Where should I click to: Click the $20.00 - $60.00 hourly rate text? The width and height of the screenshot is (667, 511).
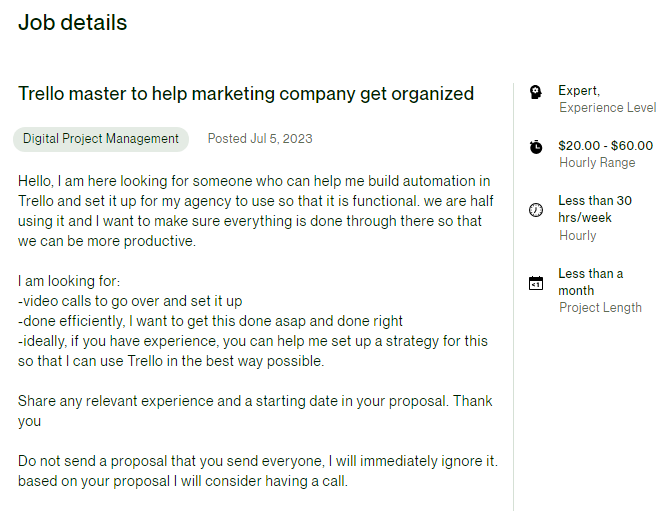pos(605,146)
